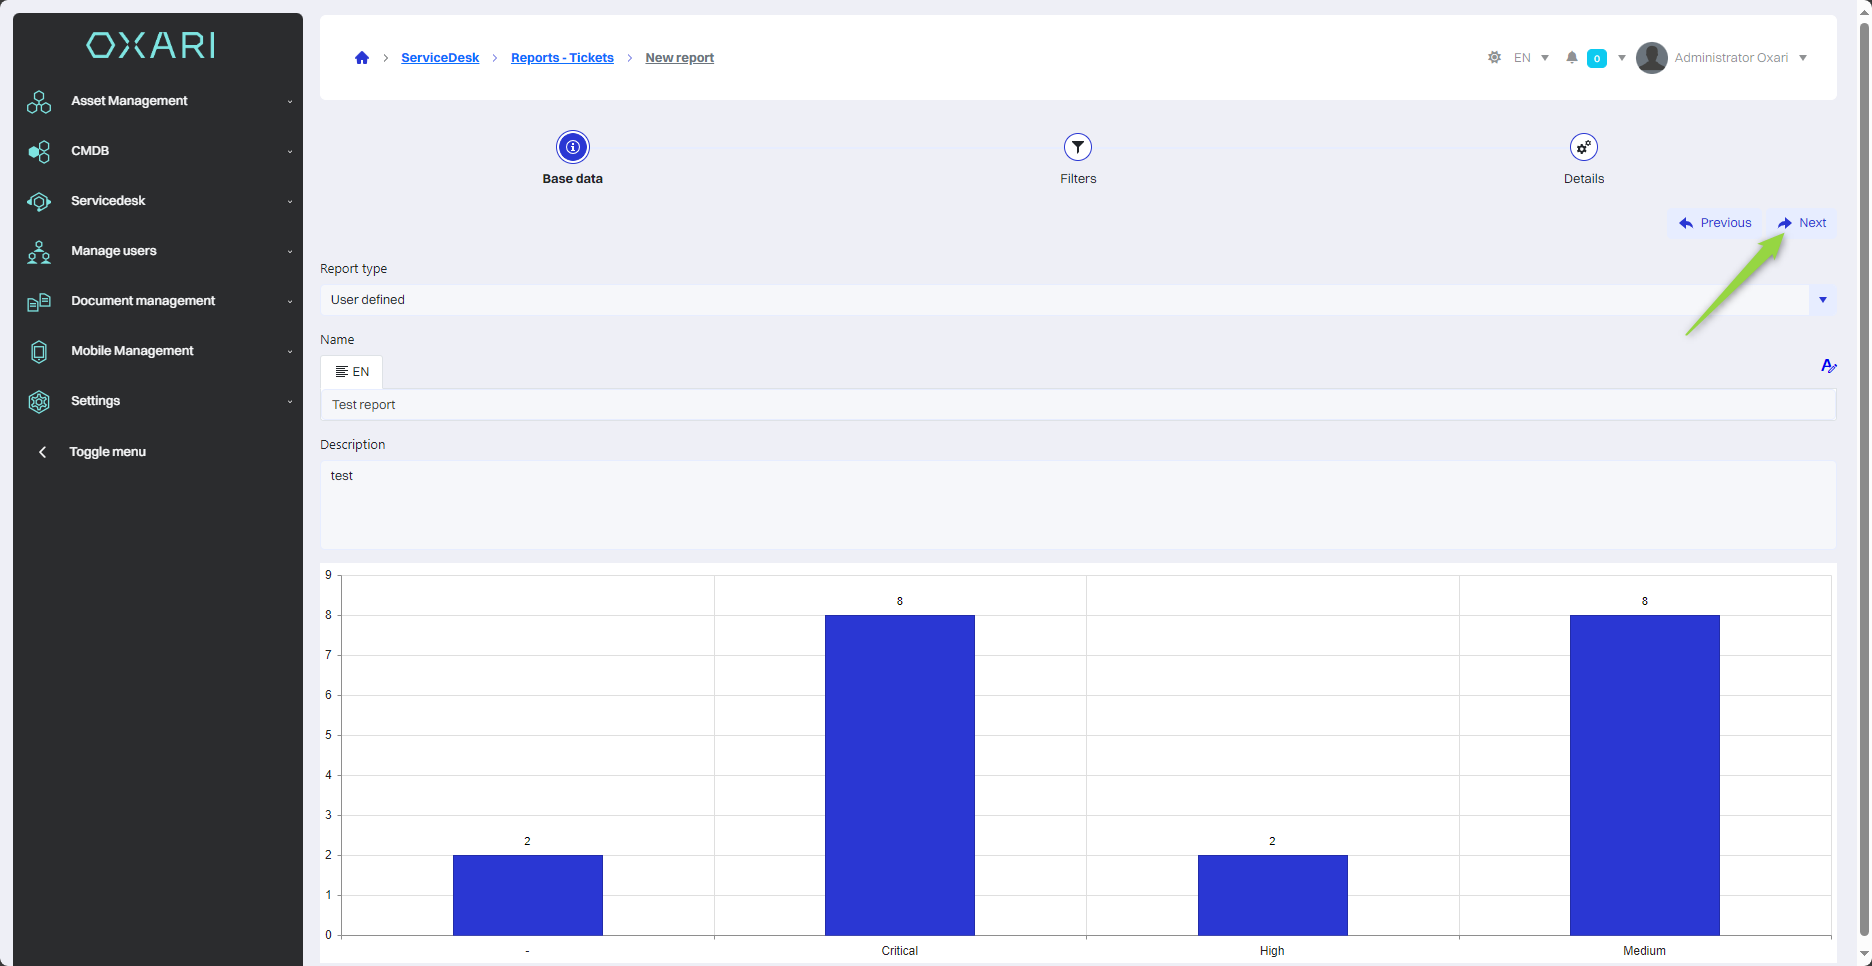The width and height of the screenshot is (1872, 966).
Task: Collapse sidebar with Toggle menu
Action: coord(107,452)
